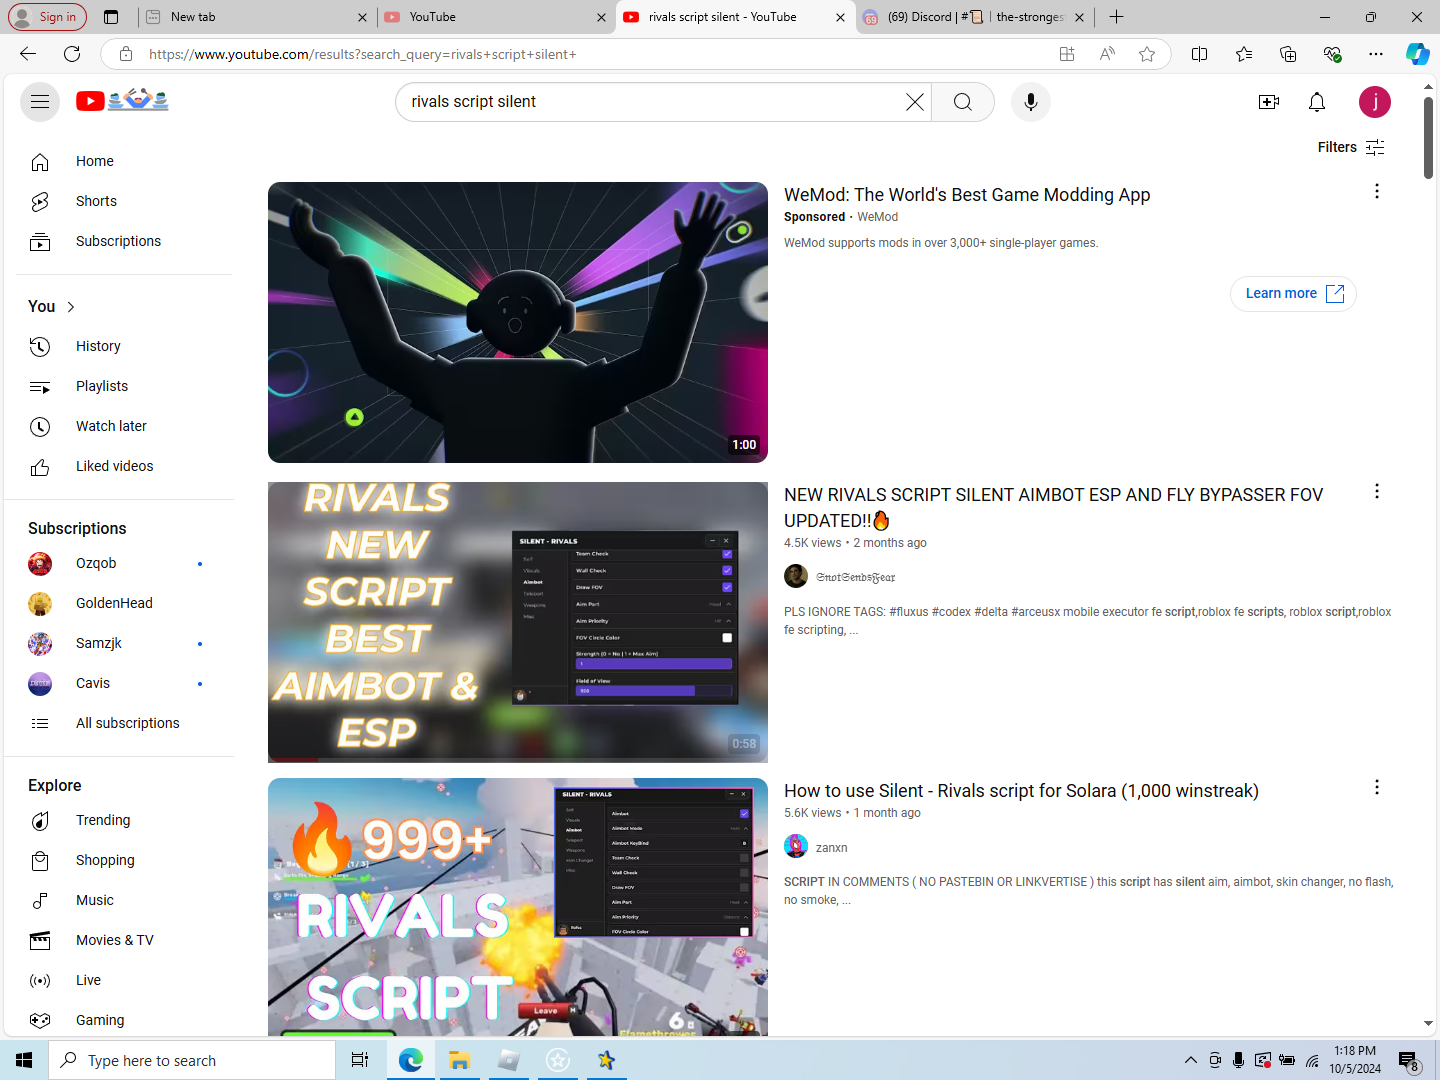
Task: Open browser Settings and more menu
Action: (x=1376, y=54)
